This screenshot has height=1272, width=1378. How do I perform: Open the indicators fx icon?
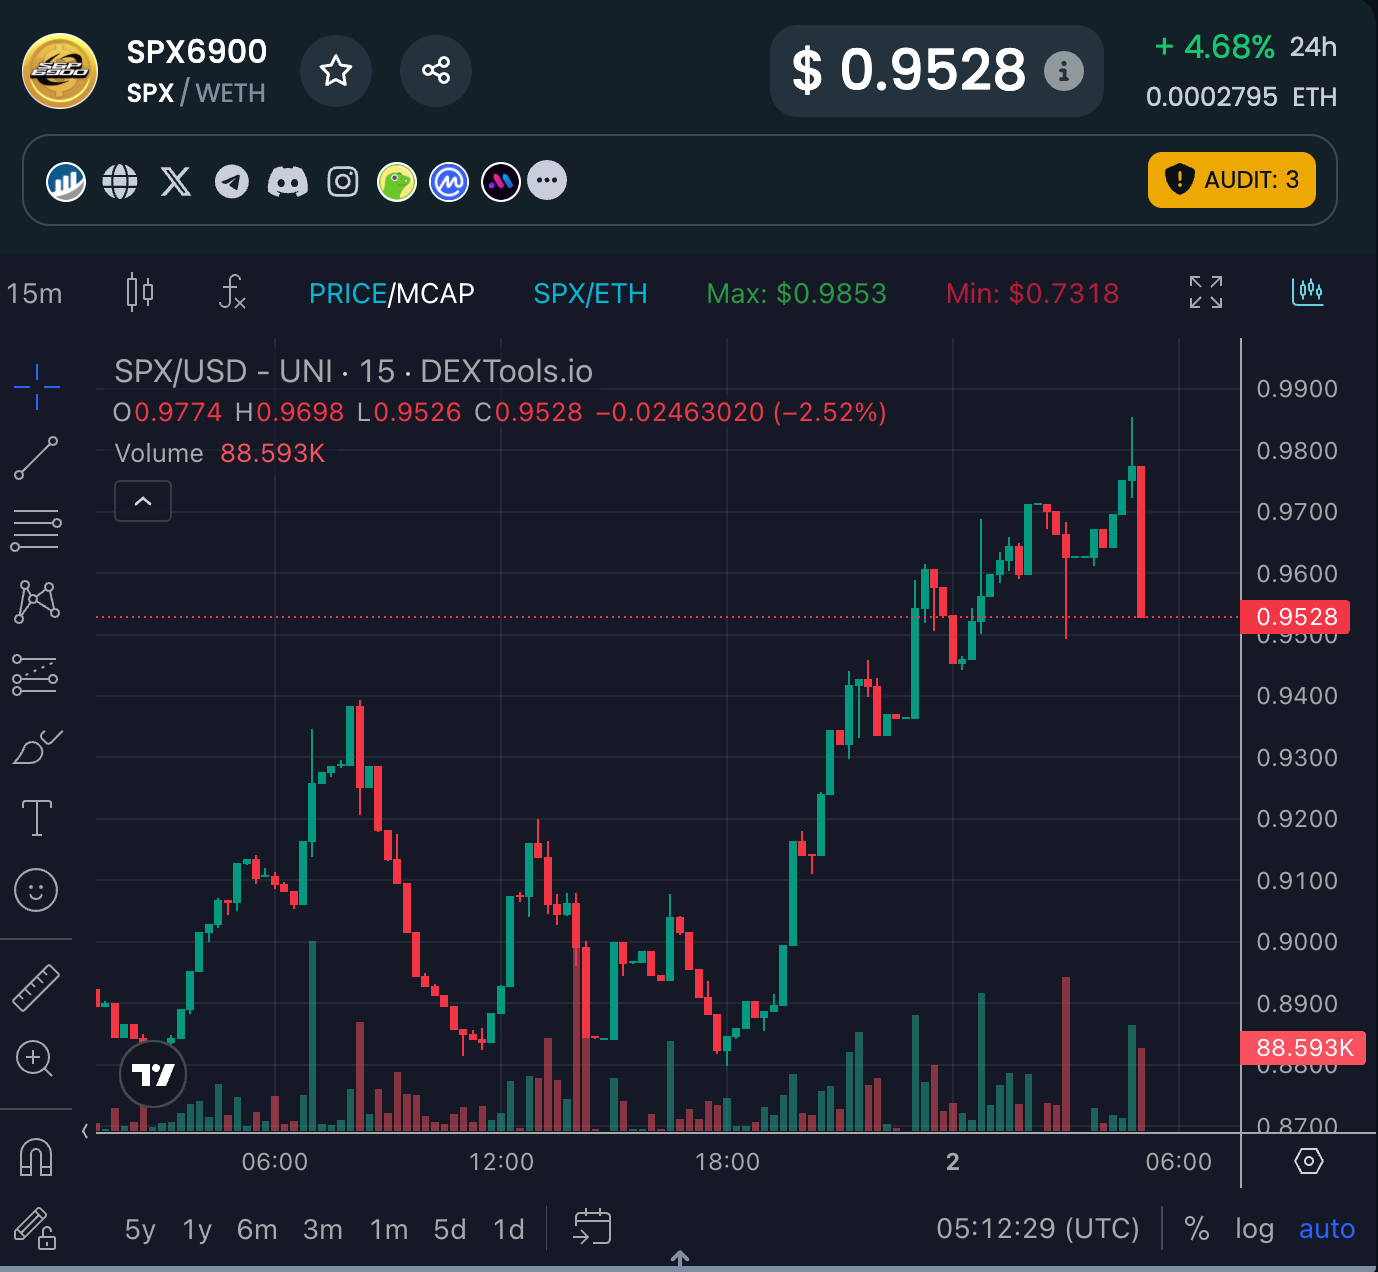(x=232, y=292)
